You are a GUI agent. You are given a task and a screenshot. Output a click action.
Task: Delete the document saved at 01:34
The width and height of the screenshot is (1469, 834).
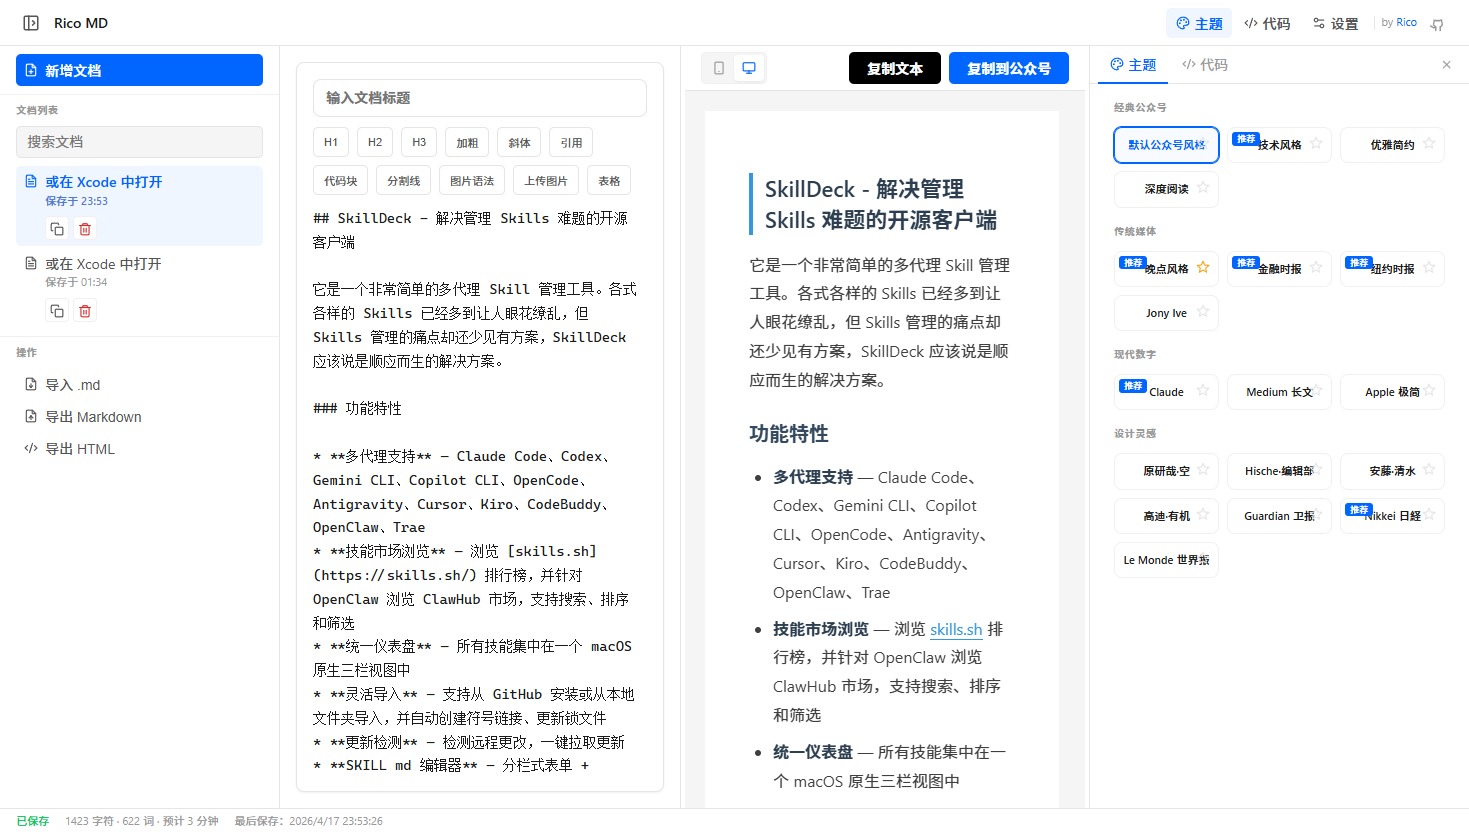[x=85, y=311]
